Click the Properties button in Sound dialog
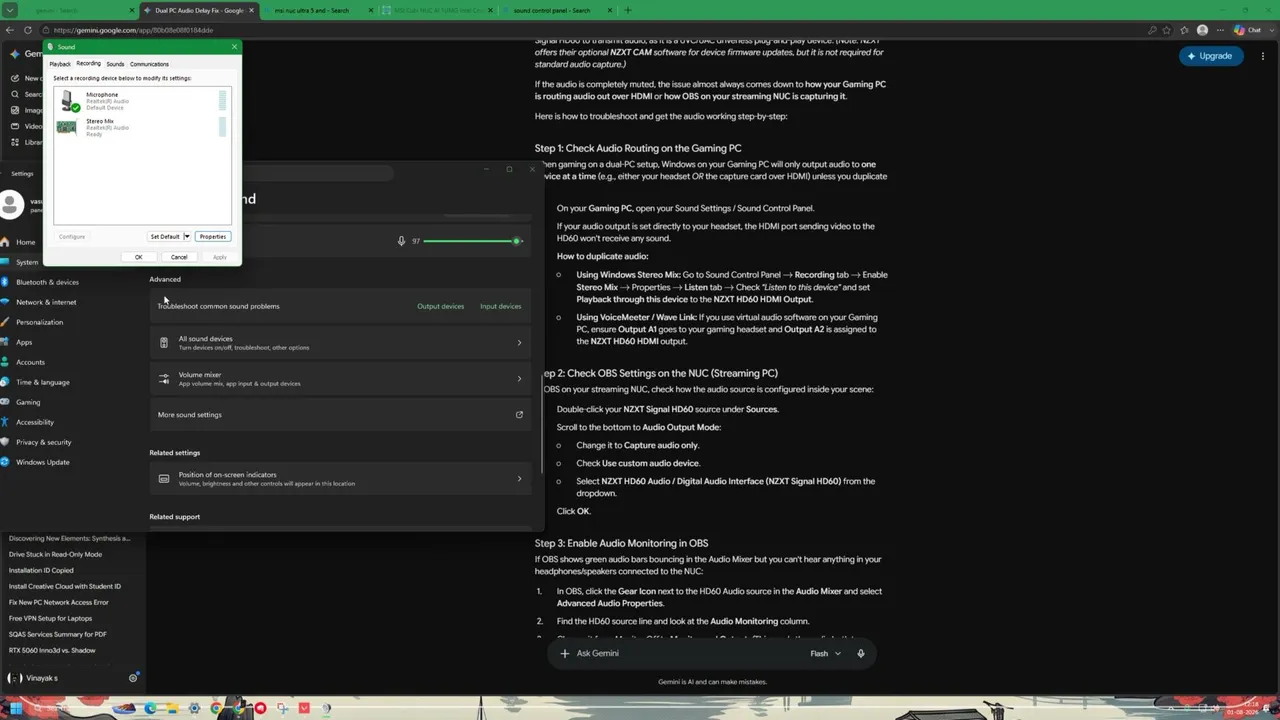The height and width of the screenshot is (720, 1280). 213,237
